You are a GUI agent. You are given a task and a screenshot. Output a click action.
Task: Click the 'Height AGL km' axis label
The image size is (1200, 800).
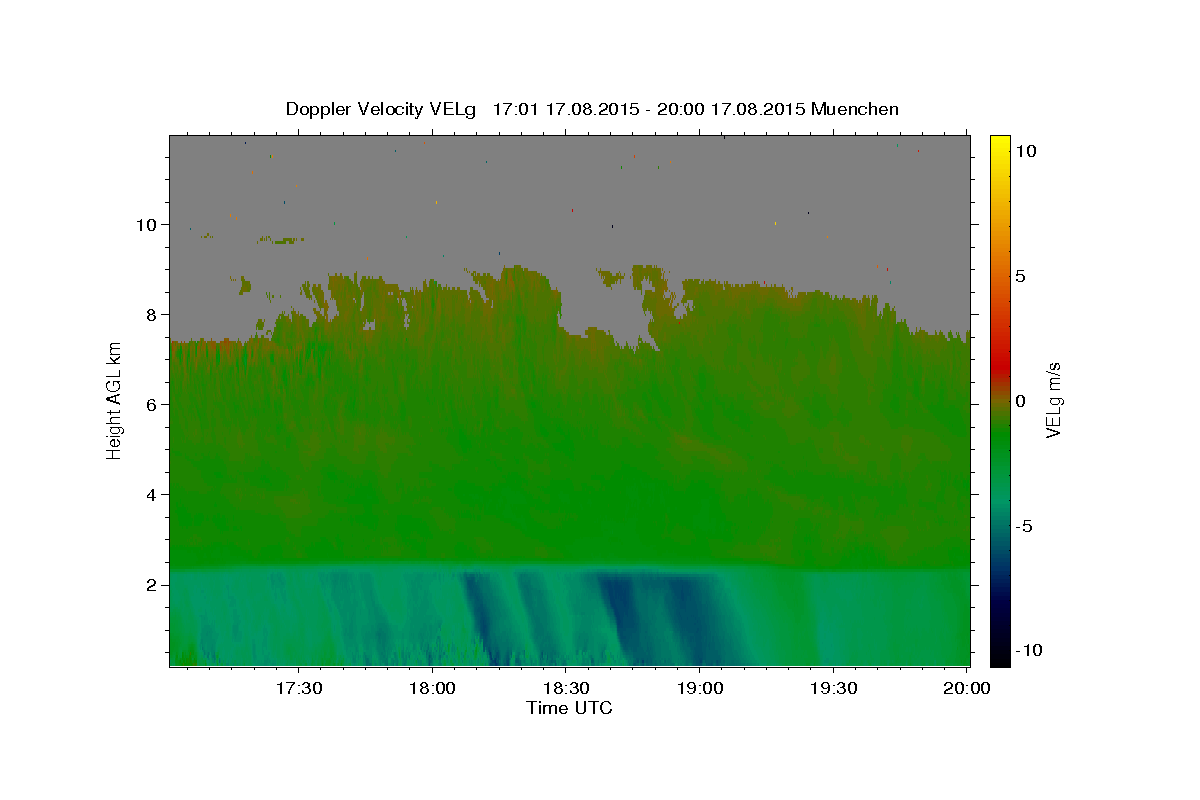(114, 400)
